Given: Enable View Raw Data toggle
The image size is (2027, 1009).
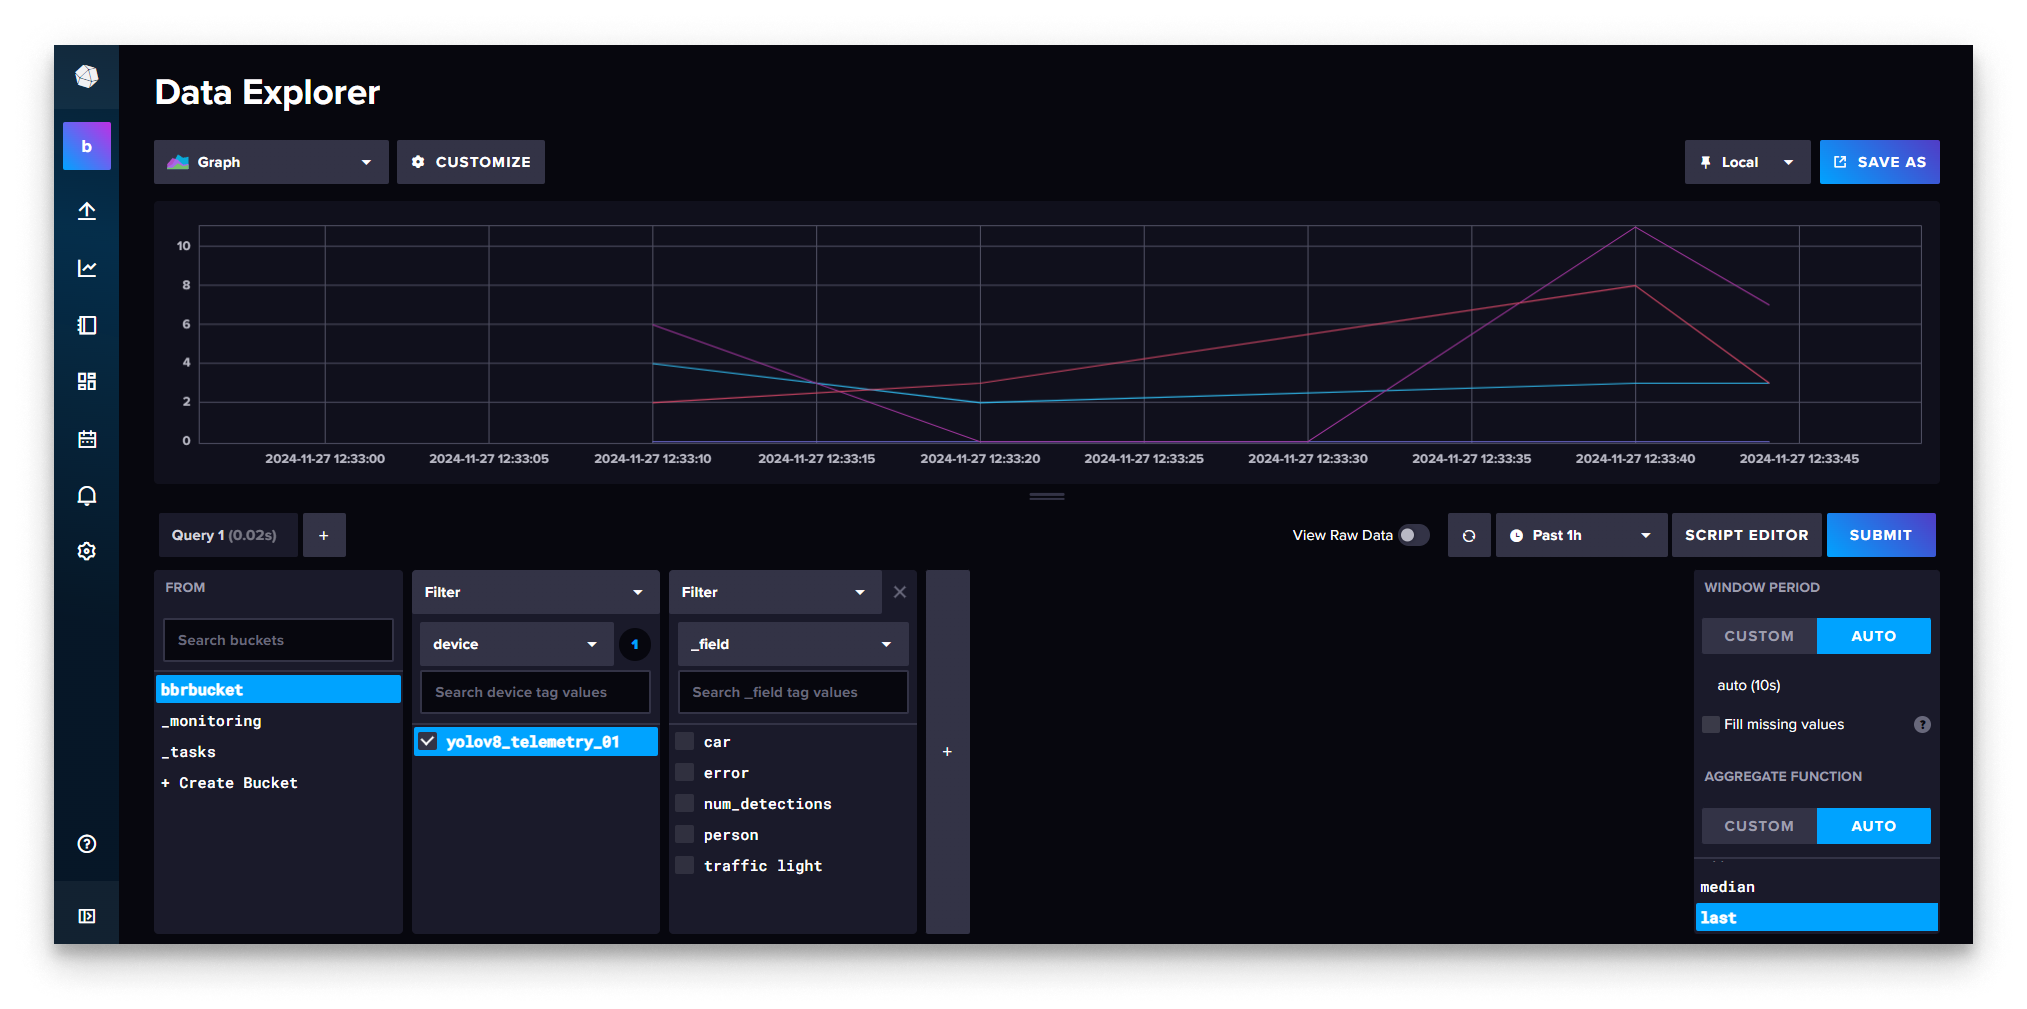Looking at the screenshot, I should pyautogui.click(x=1414, y=535).
